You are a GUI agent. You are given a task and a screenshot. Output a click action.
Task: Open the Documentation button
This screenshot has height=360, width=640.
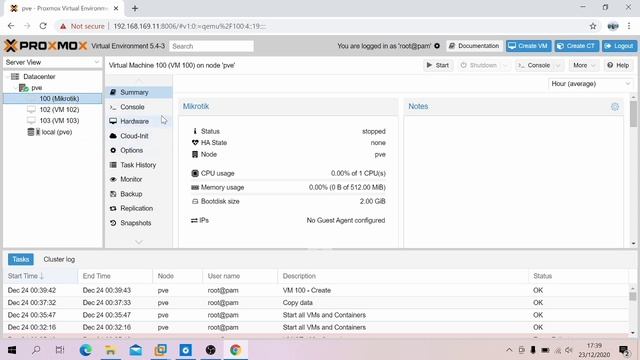pyautogui.click(x=474, y=46)
